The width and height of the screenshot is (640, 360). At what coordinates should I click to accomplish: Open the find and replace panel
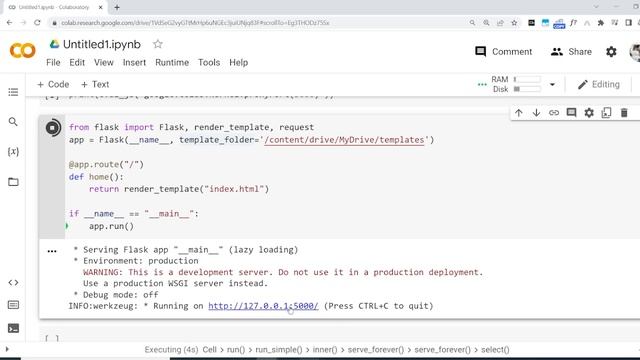click(13, 122)
